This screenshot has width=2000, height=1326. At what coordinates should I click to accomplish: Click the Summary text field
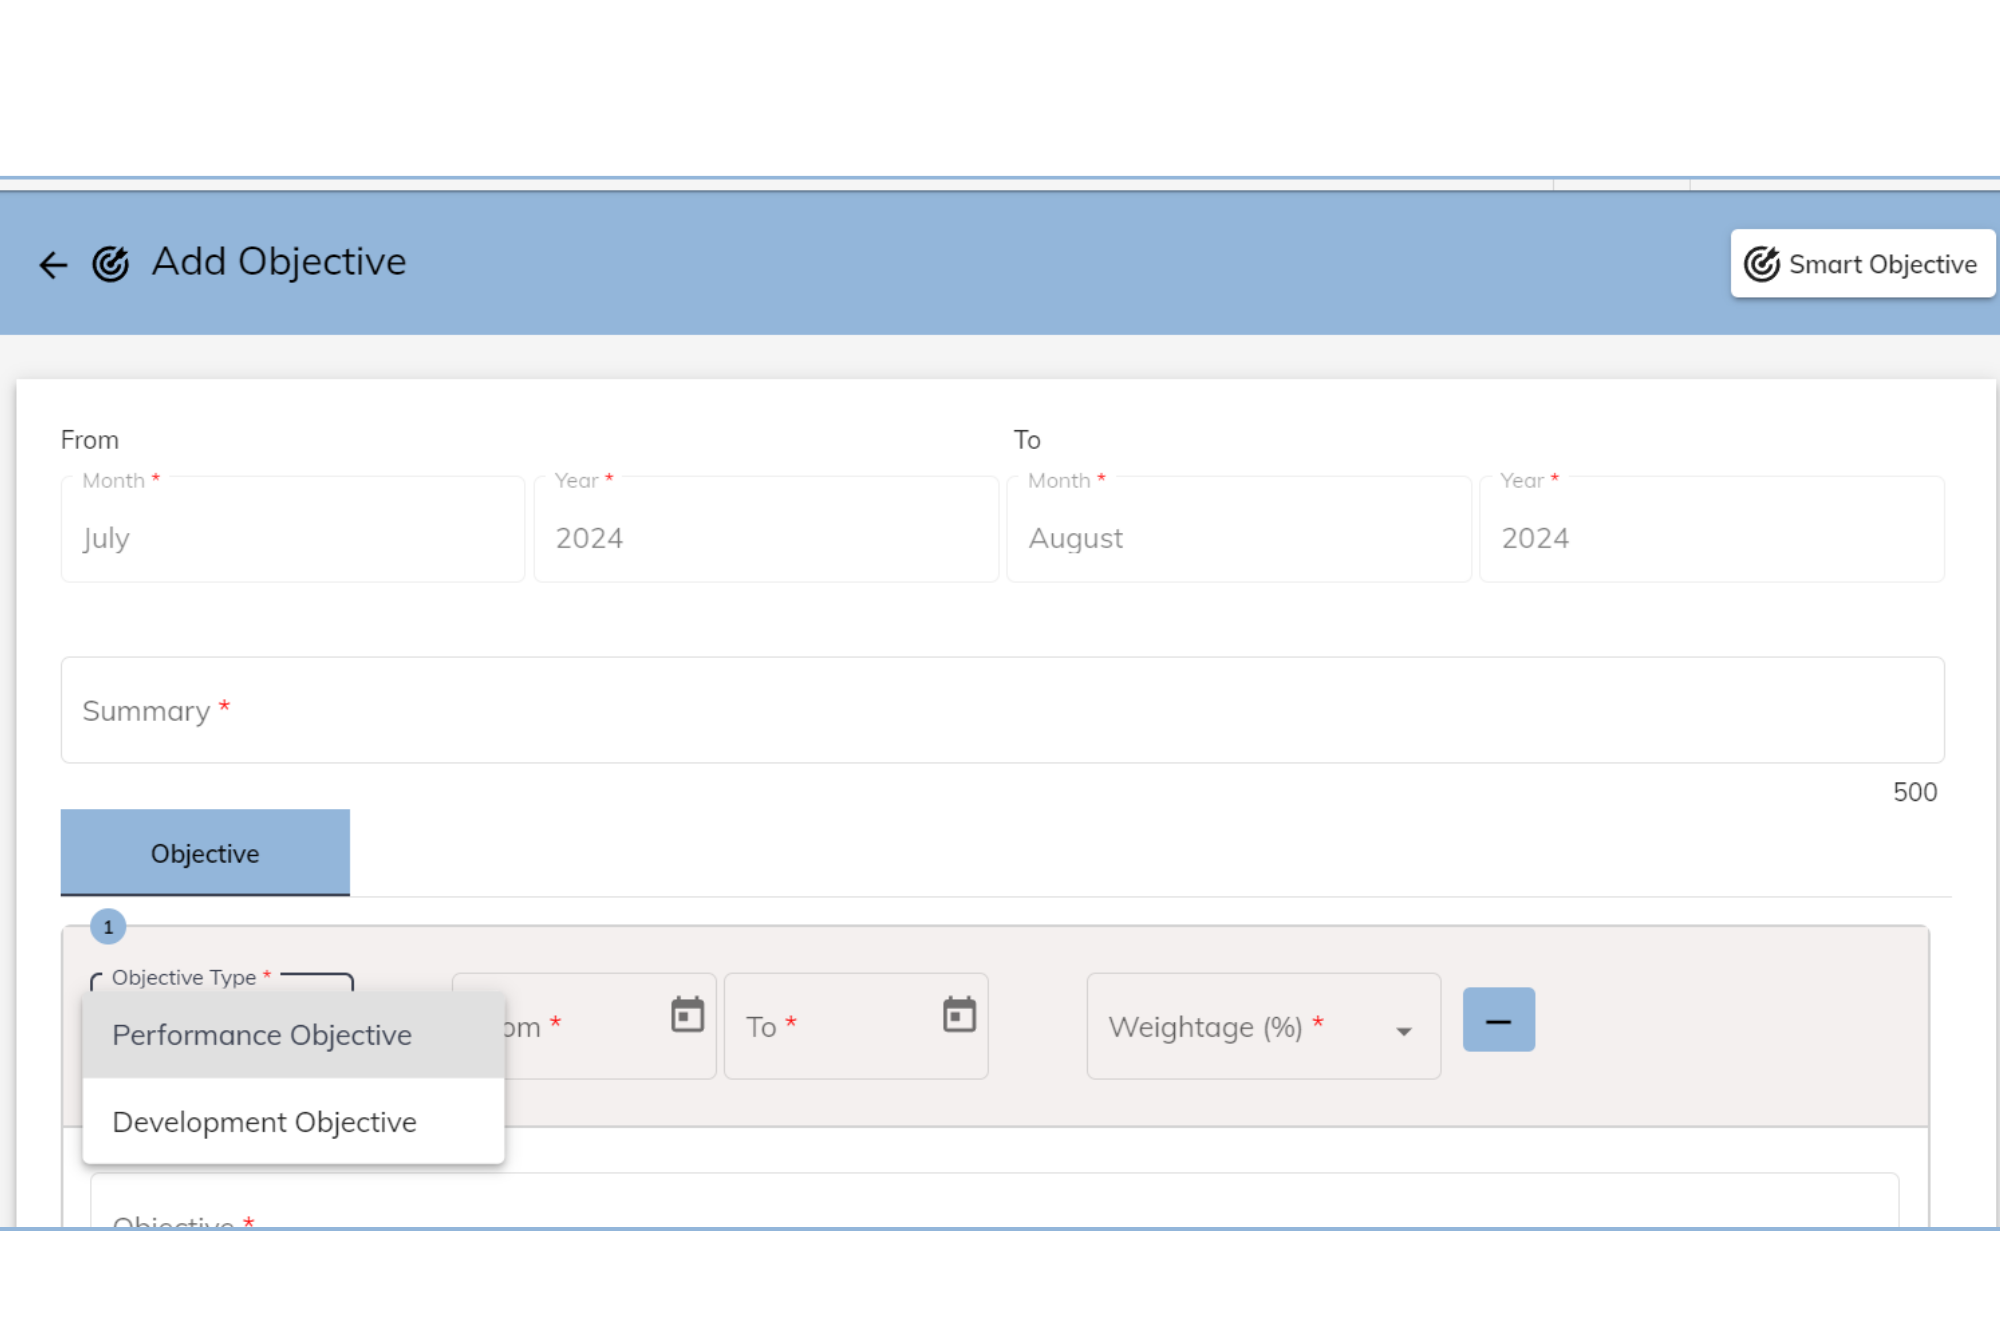1002,710
